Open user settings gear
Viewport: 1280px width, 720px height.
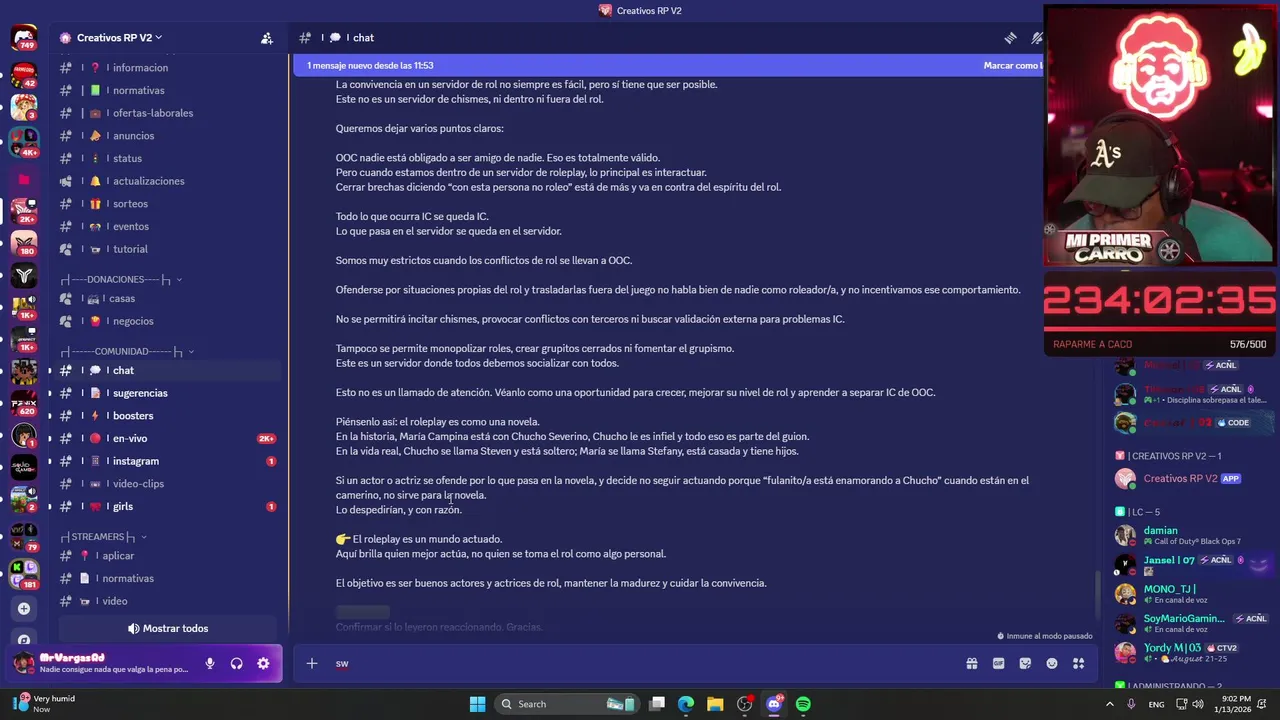click(263, 663)
